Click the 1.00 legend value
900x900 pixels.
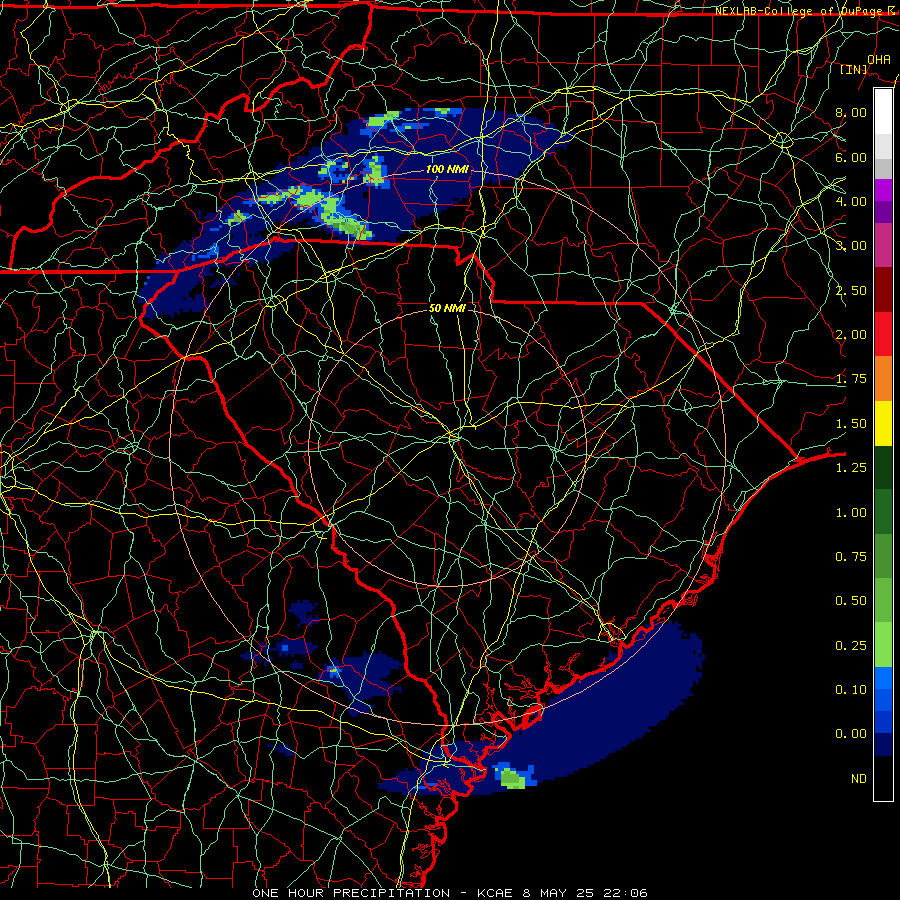pos(851,513)
